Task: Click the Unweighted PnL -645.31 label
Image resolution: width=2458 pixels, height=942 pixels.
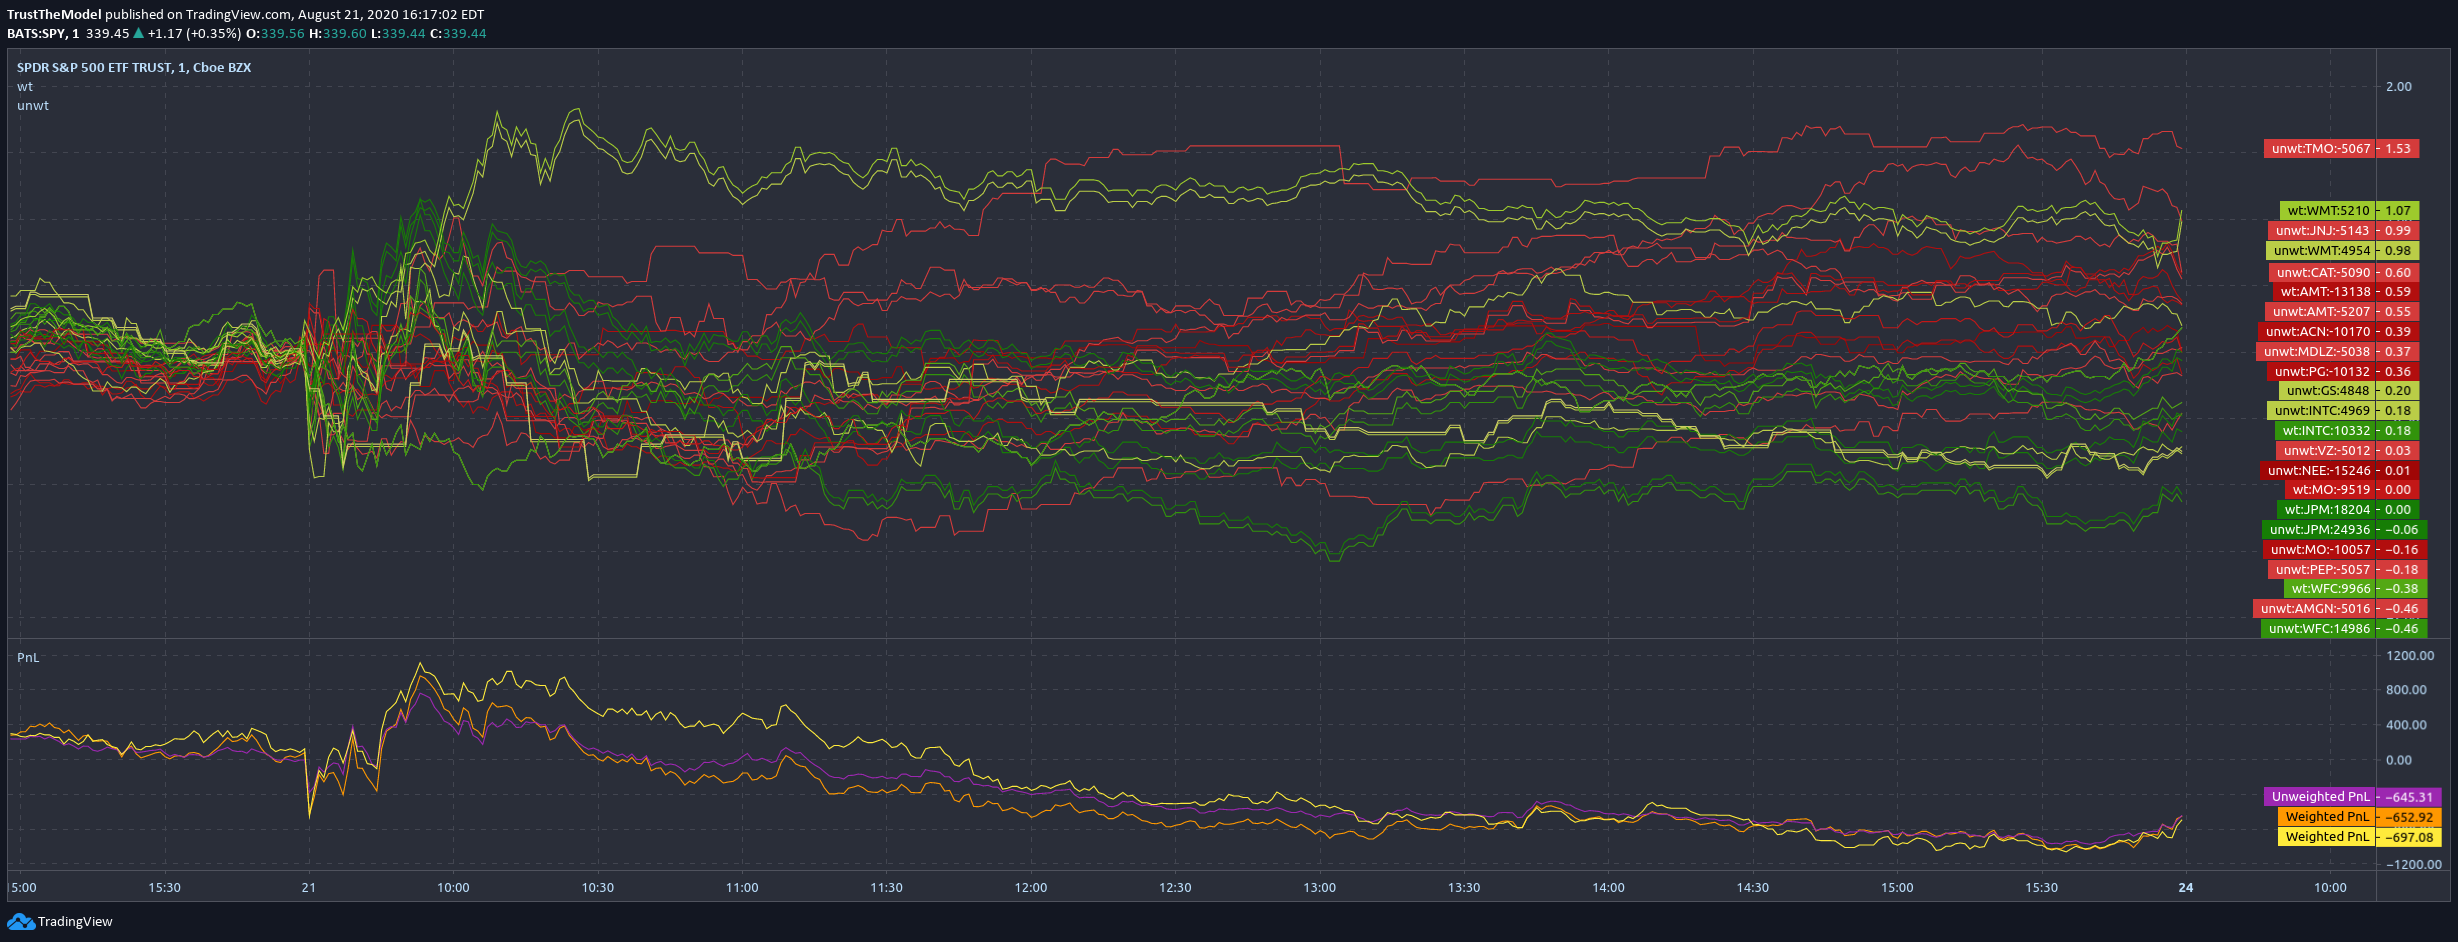Action: click(x=2353, y=797)
